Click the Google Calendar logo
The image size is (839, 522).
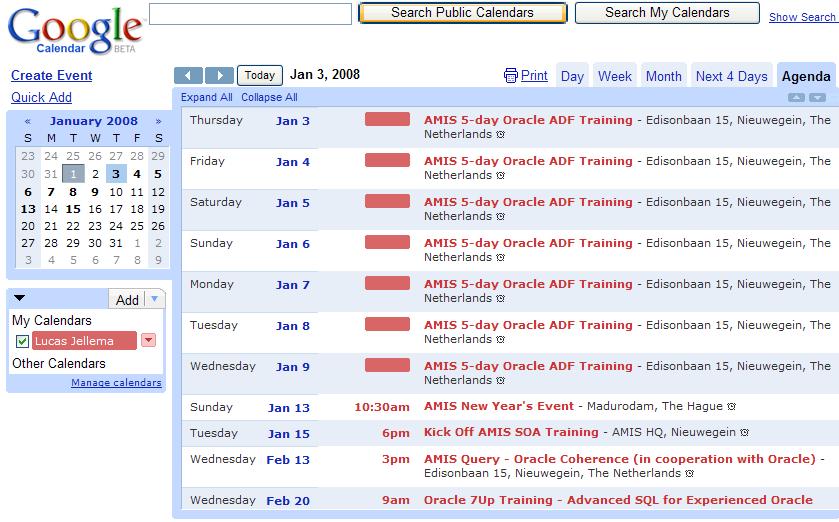[74, 30]
